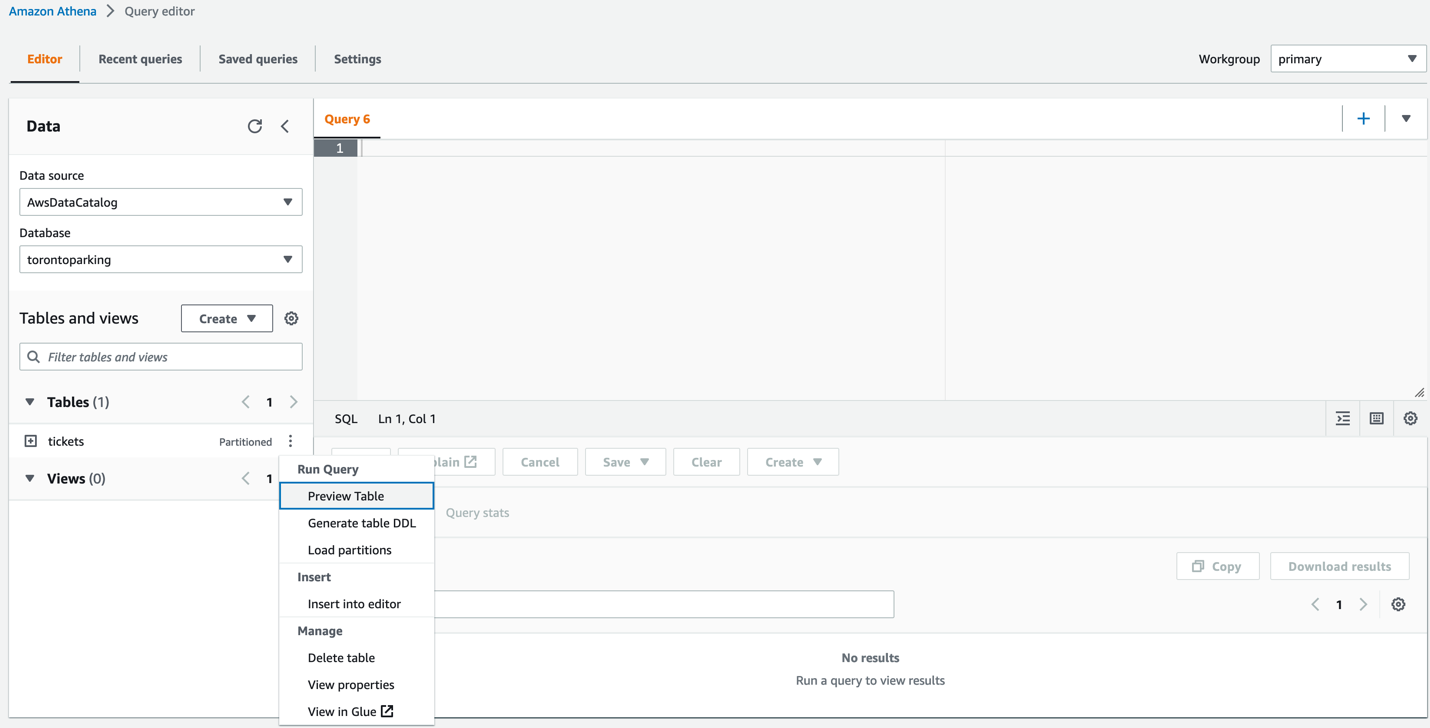This screenshot has width=1430, height=728.
Task: Expand the tickets table columns
Action: click(31, 441)
